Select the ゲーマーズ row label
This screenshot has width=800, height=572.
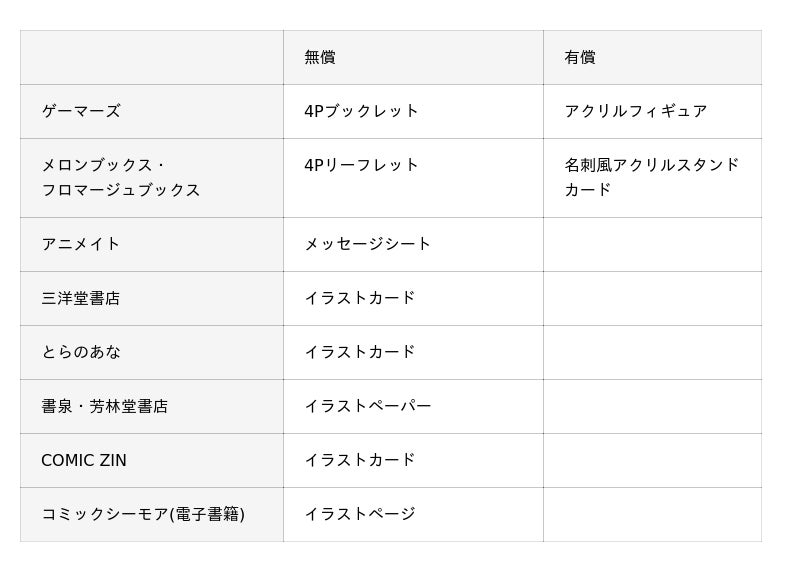point(81,111)
